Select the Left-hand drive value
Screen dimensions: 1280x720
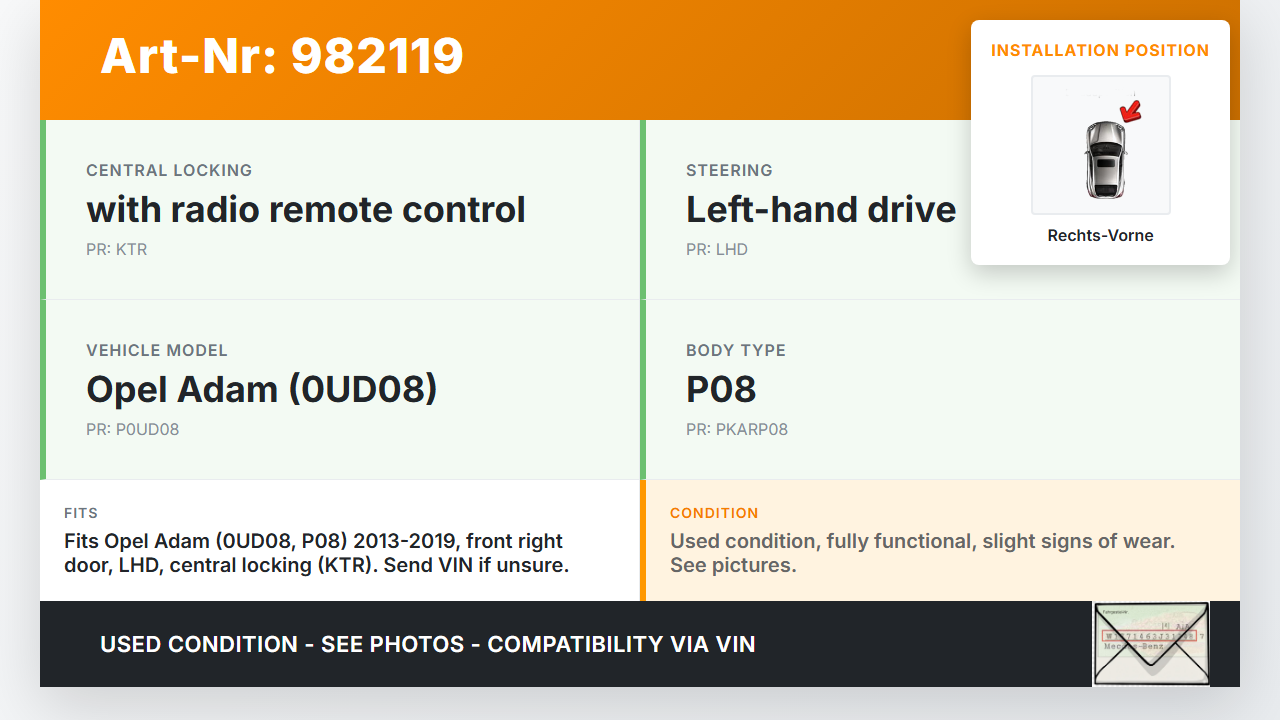(x=821, y=210)
